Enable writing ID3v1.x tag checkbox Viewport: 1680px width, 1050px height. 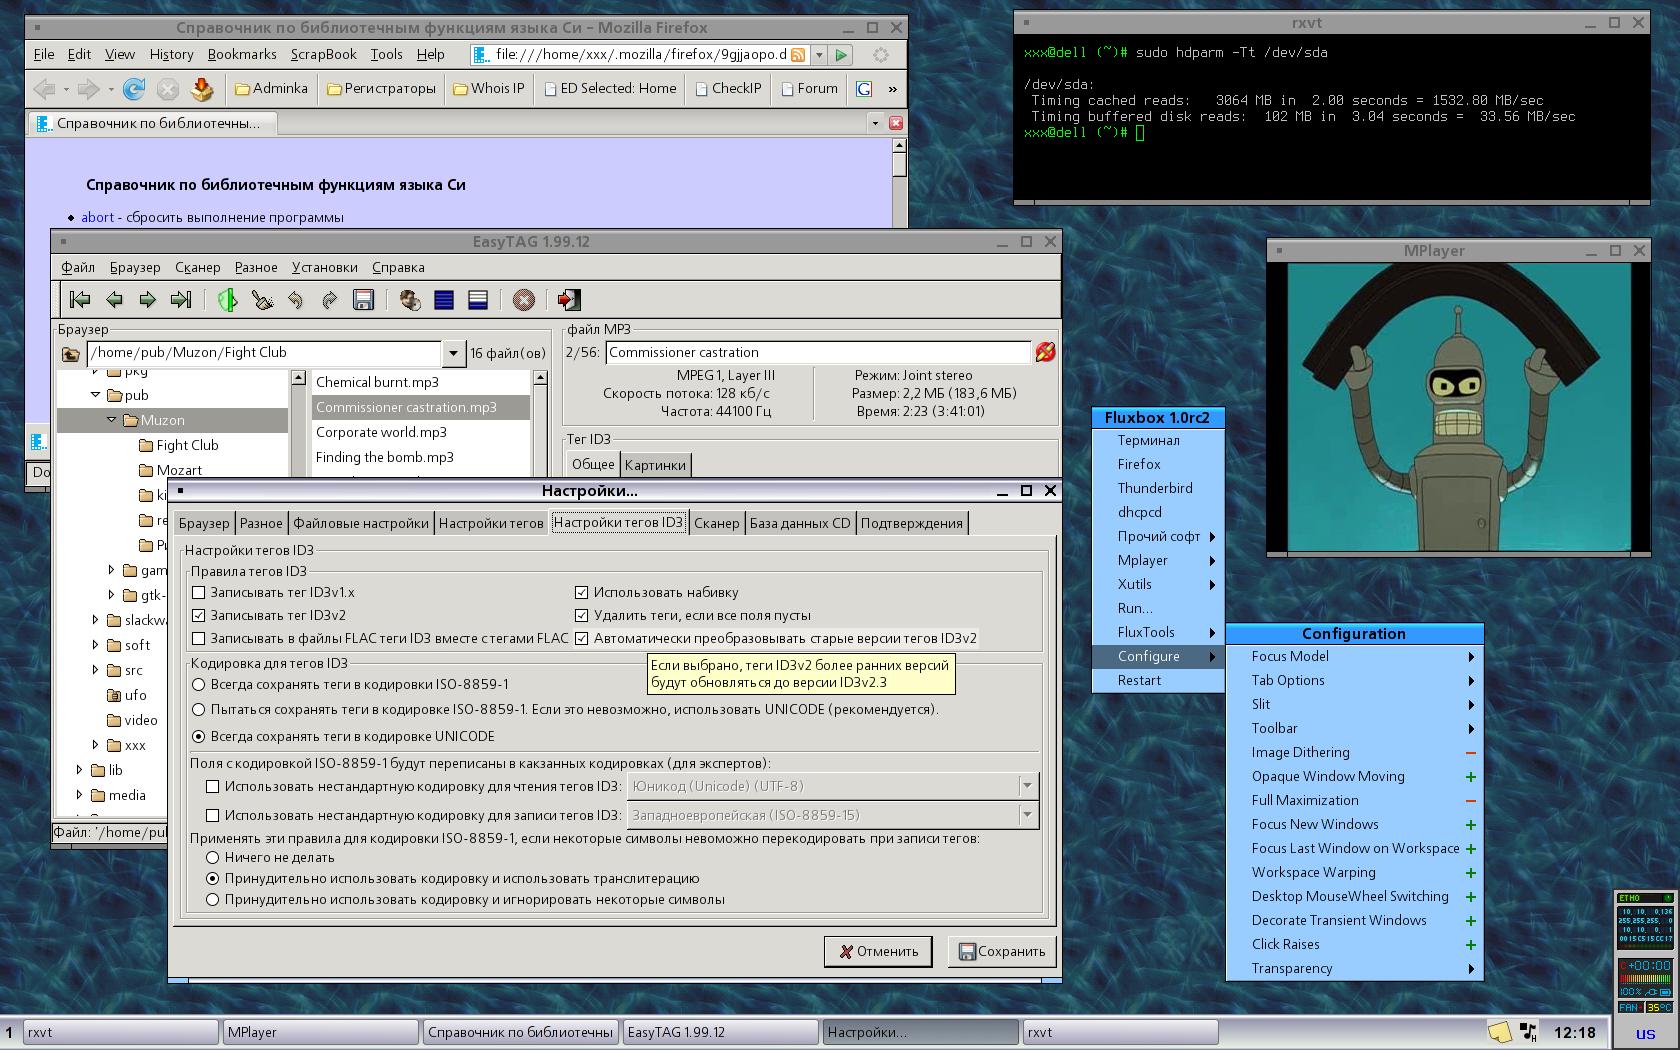[x=199, y=592]
